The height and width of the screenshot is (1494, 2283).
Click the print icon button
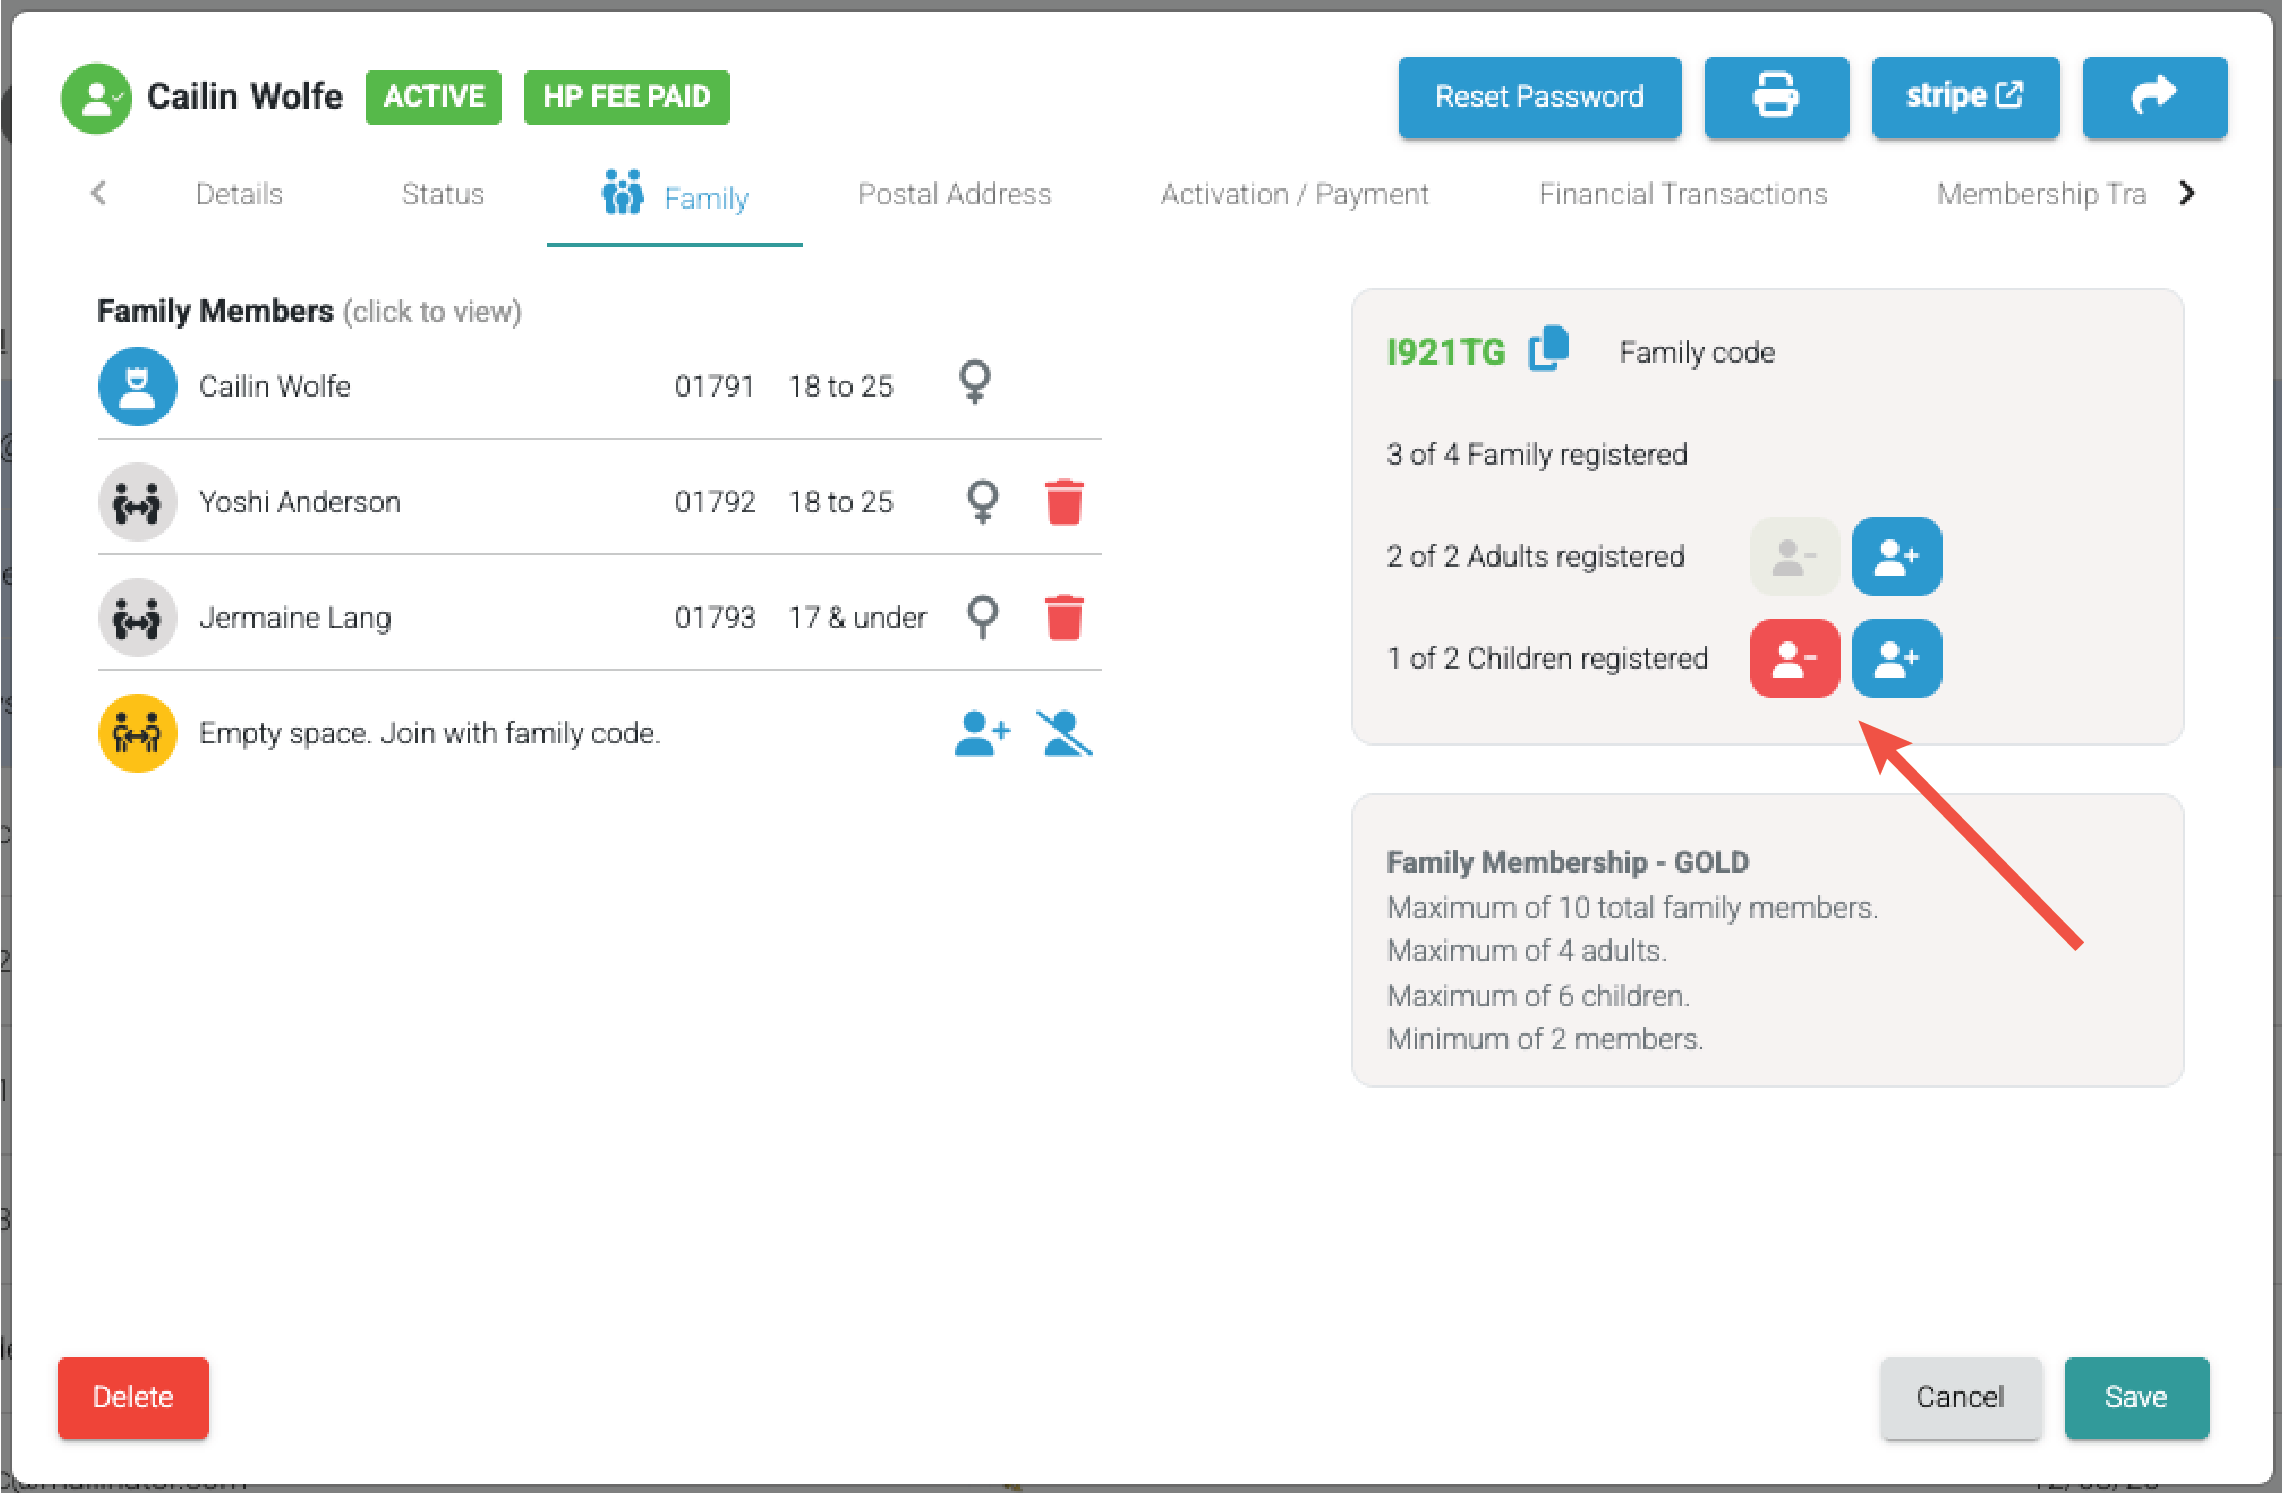click(x=1776, y=97)
